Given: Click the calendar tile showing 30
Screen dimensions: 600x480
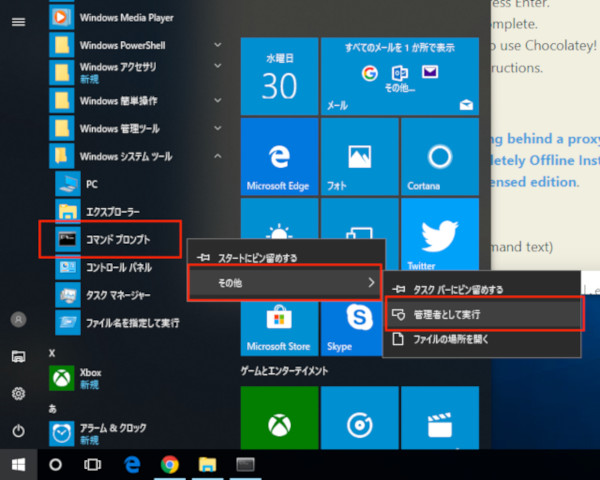Looking at the screenshot, I should (280, 77).
